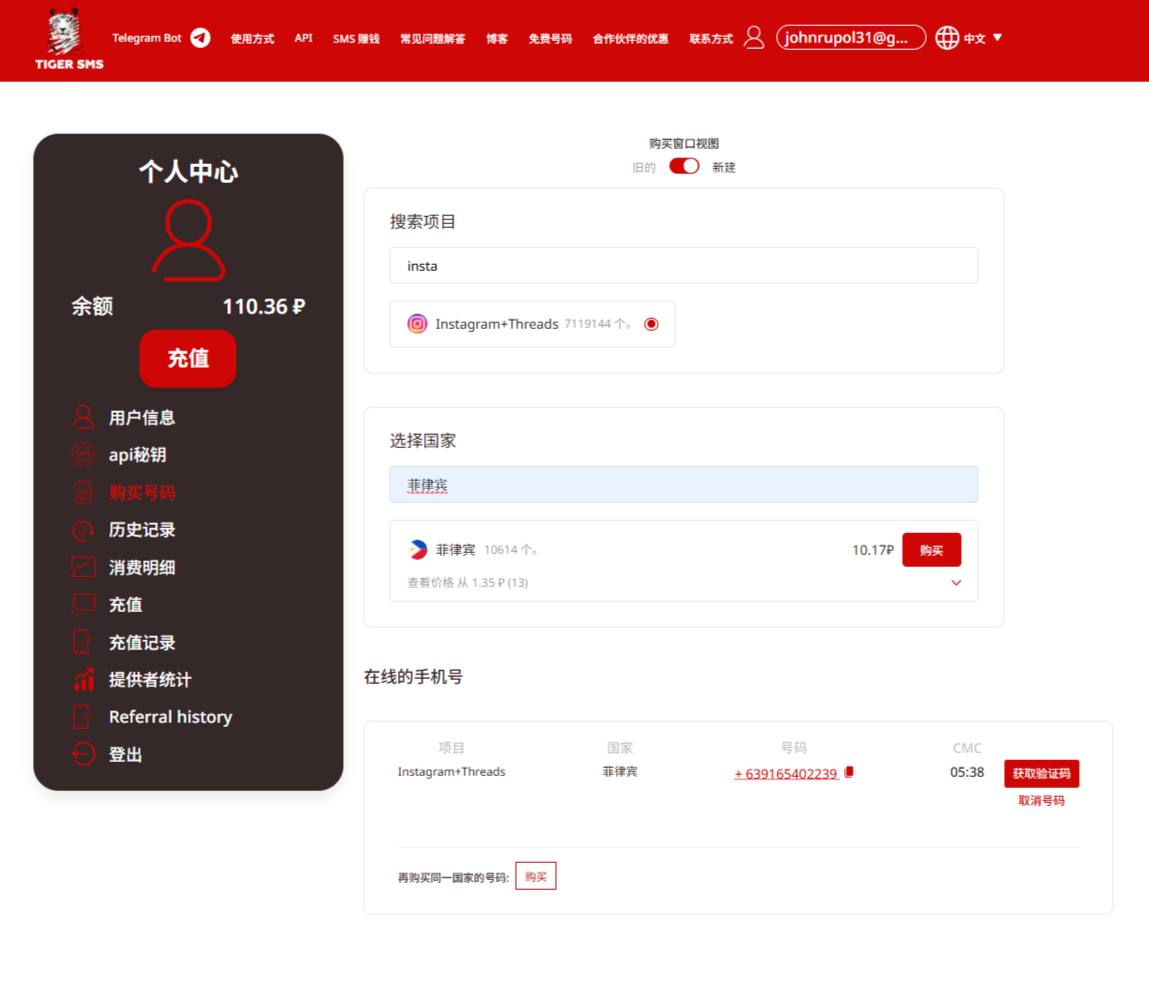Click the globe language icon

(x=947, y=37)
